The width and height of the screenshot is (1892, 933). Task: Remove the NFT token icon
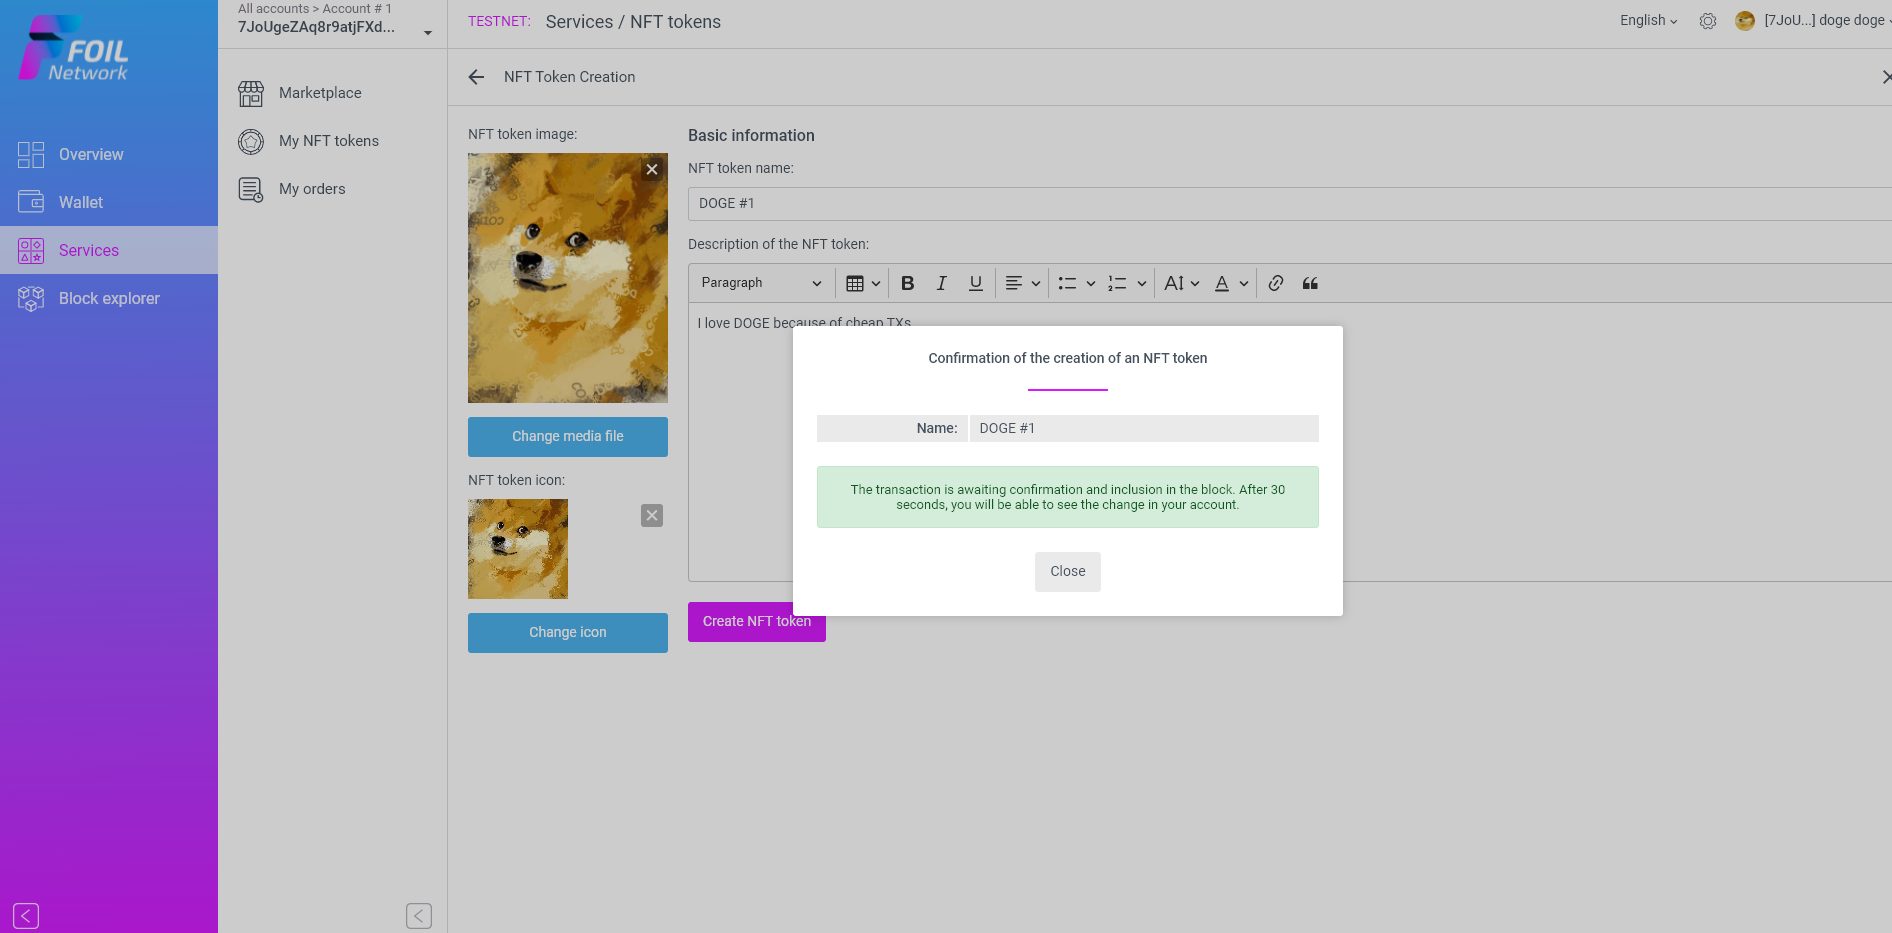click(652, 515)
